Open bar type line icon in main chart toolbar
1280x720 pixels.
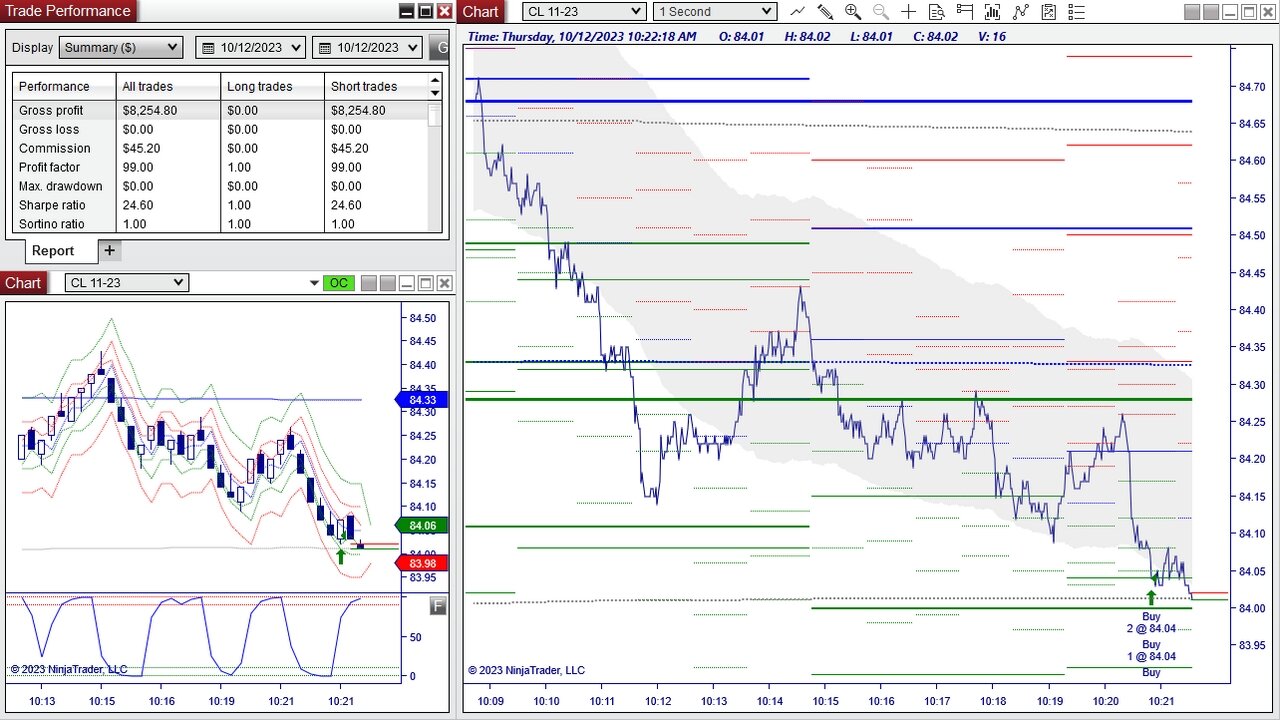point(797,12)
